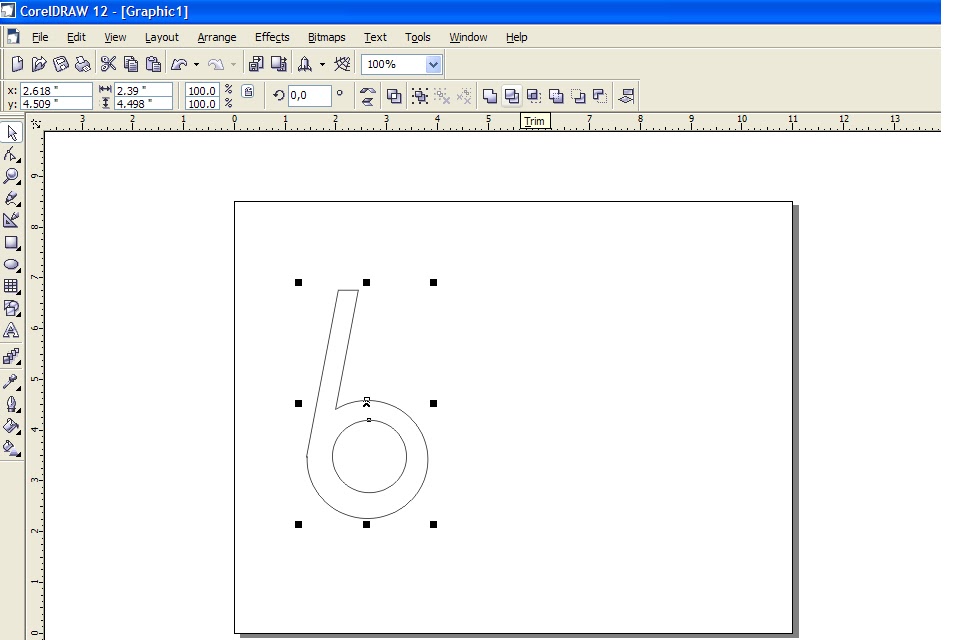The width and height of the screenshot is (954, 640).
Task: Click the disabled Ungroup All icon
Action: pos(464,96)
